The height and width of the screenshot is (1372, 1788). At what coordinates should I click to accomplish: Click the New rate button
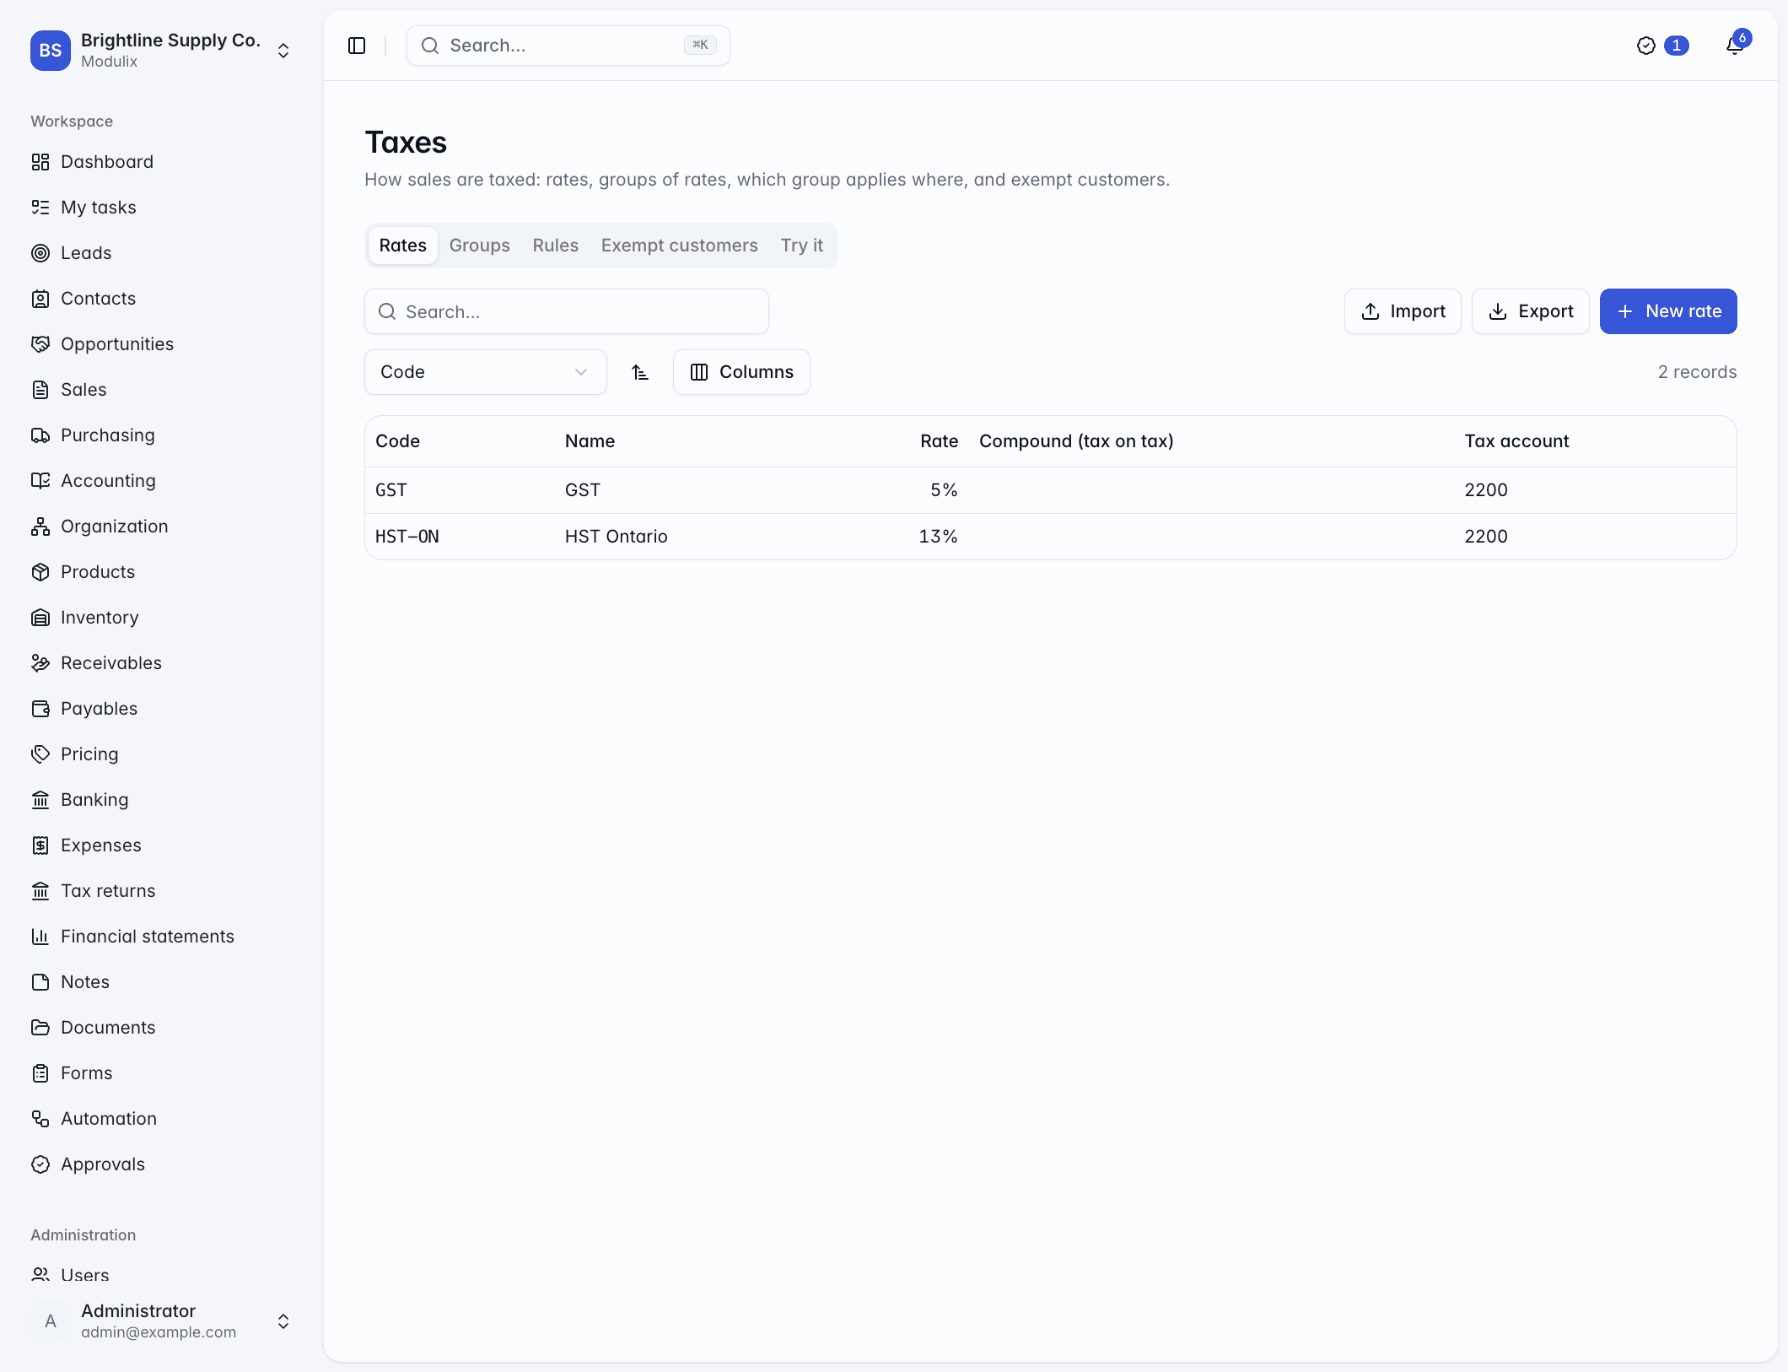click(1668, 311)
